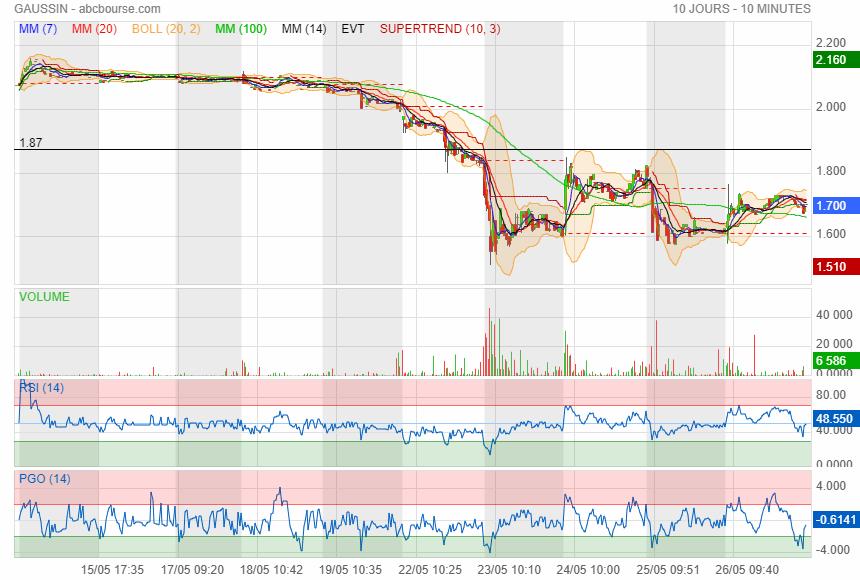
Task: Click the 1.87 horizontal line label
Action: (31, 143)
